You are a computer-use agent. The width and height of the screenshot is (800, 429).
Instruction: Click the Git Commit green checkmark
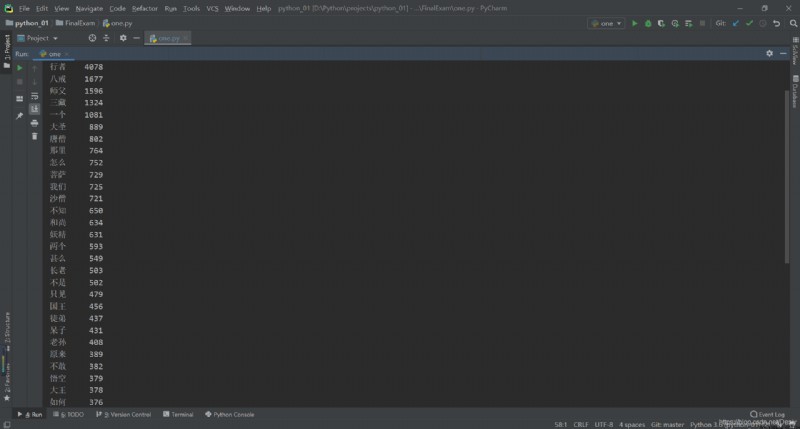click(749, 23)
